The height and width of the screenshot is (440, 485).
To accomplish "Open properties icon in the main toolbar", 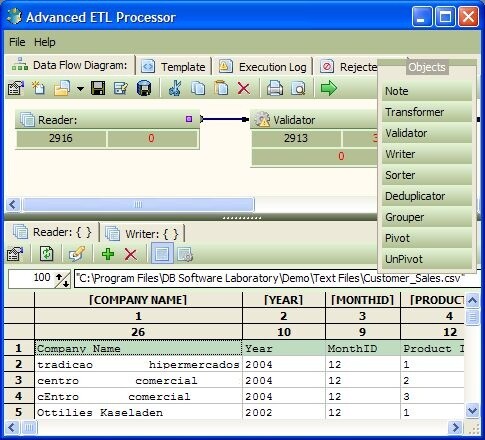I will (16, 88).
